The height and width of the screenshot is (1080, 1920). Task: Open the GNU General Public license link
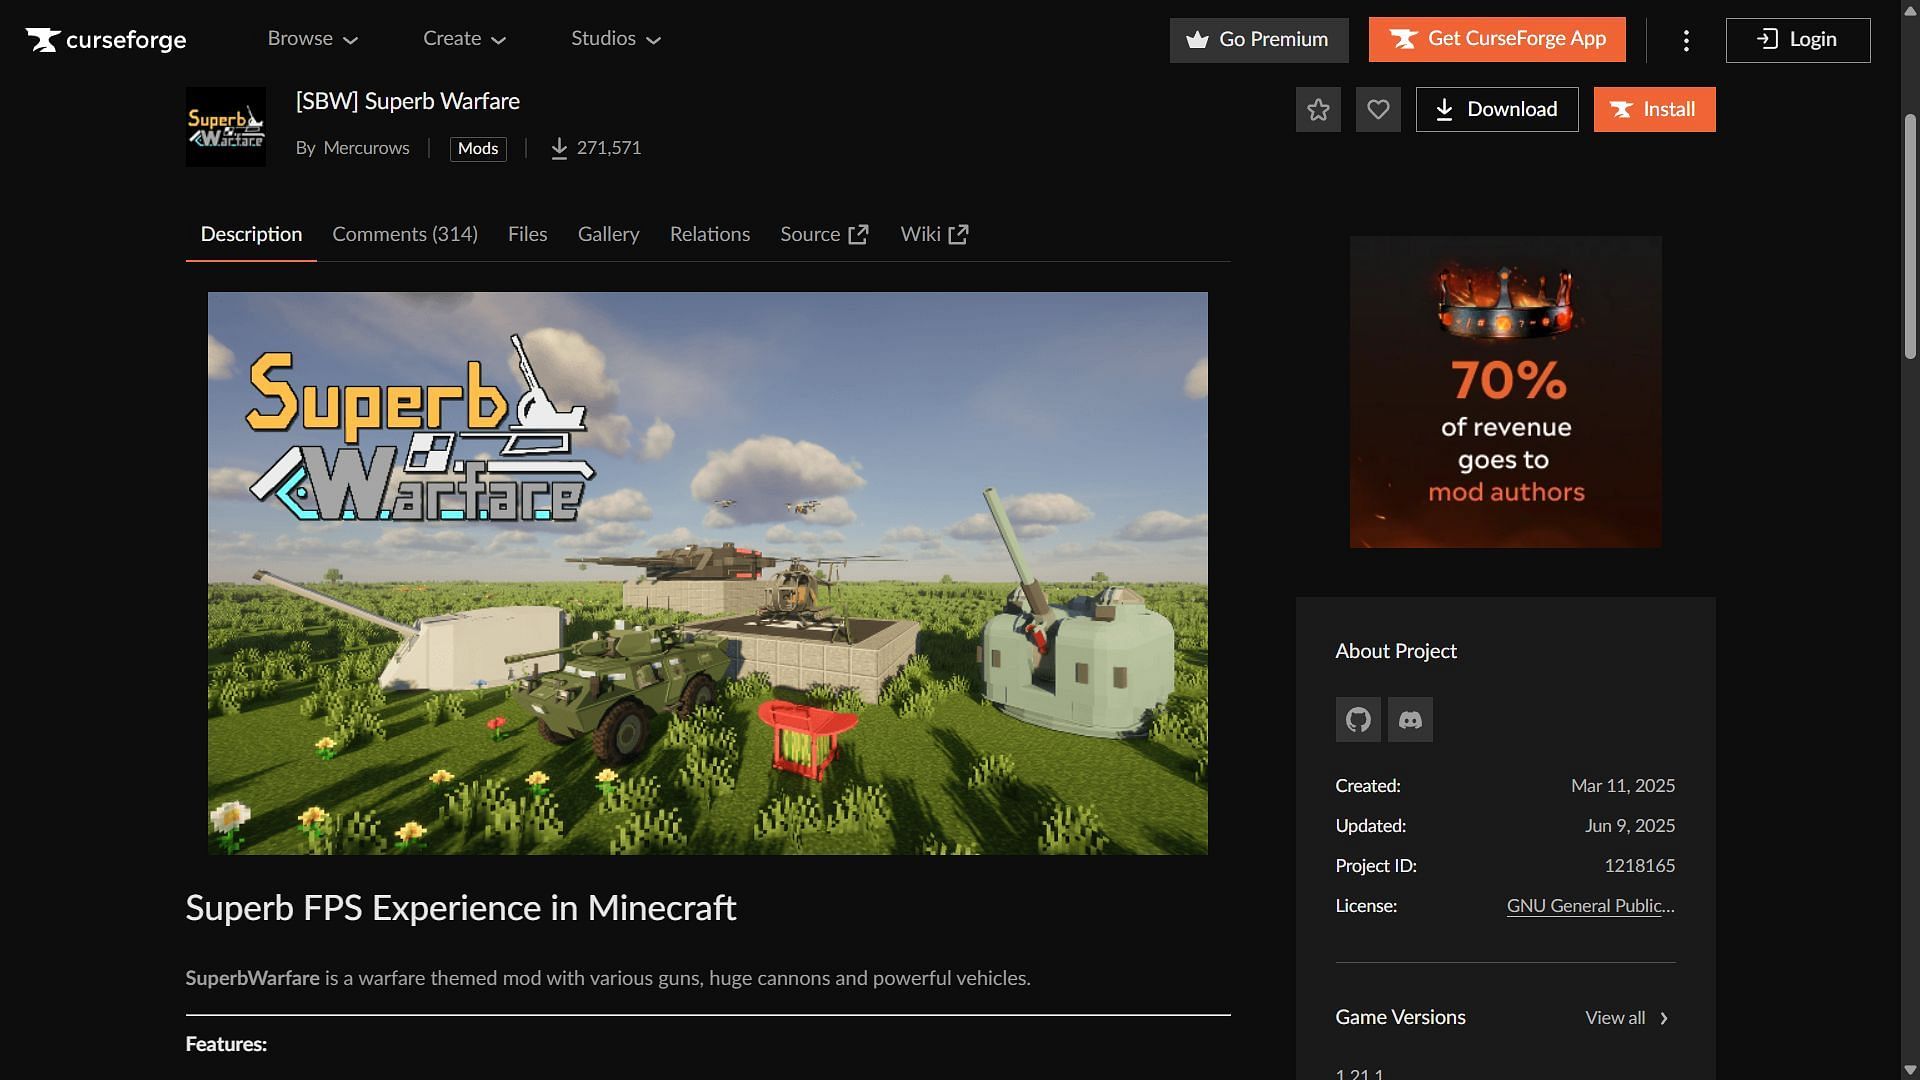[x=1590, y=906]
